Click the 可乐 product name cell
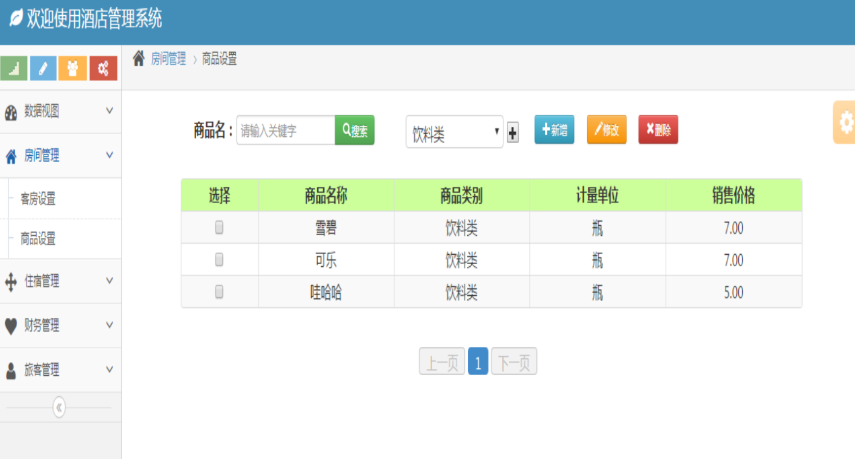Screen dimensions: 855x459 (x=326, y=260)
